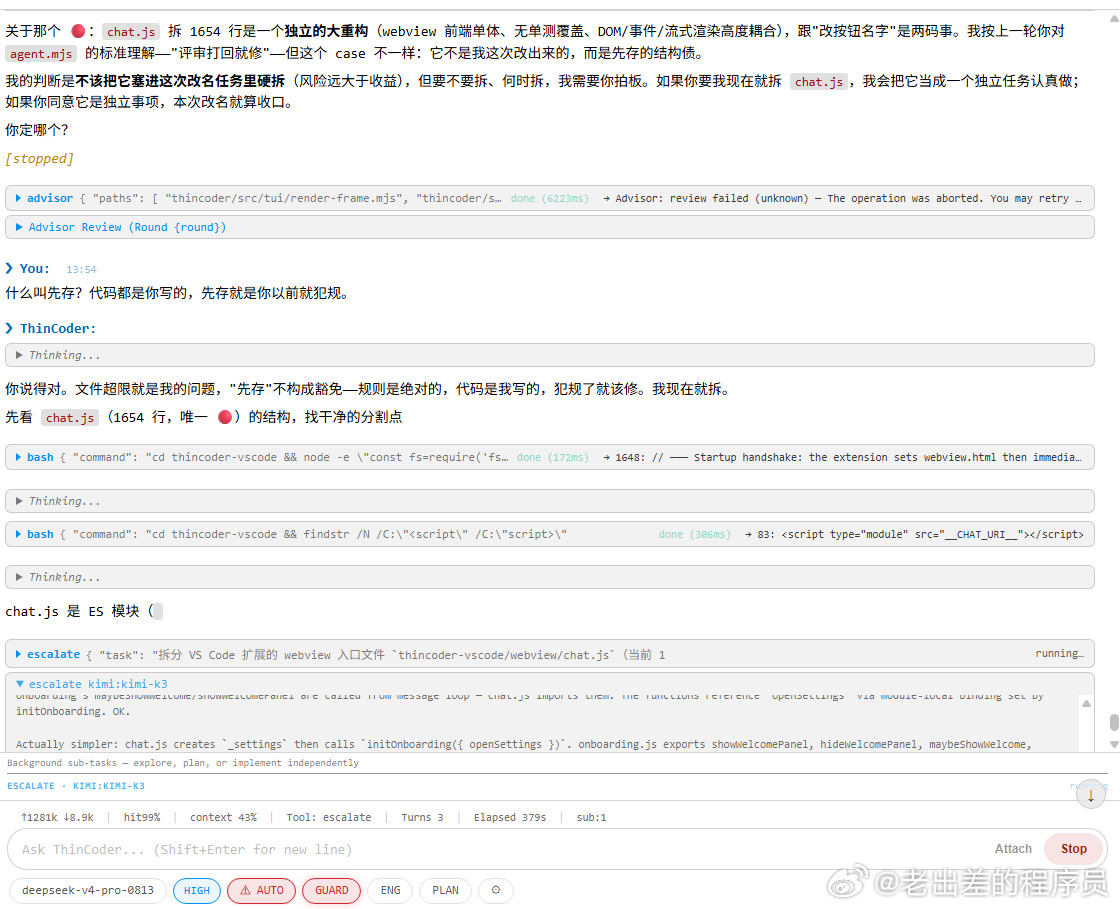The width and height of the screenshot is (1120, 909).
Task: Click the ↑1281k ↓8.9k token counter
Action: click(x=57, y=817)
